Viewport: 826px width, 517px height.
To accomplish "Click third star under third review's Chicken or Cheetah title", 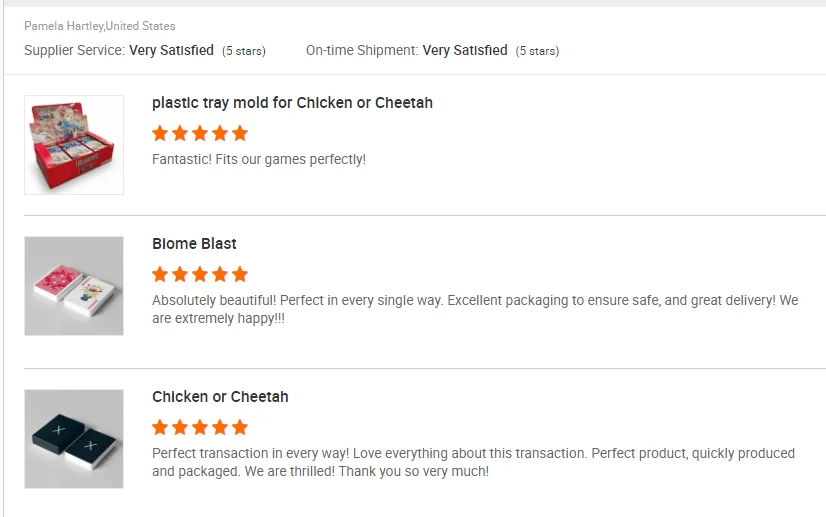I will (x=200, y=427).
